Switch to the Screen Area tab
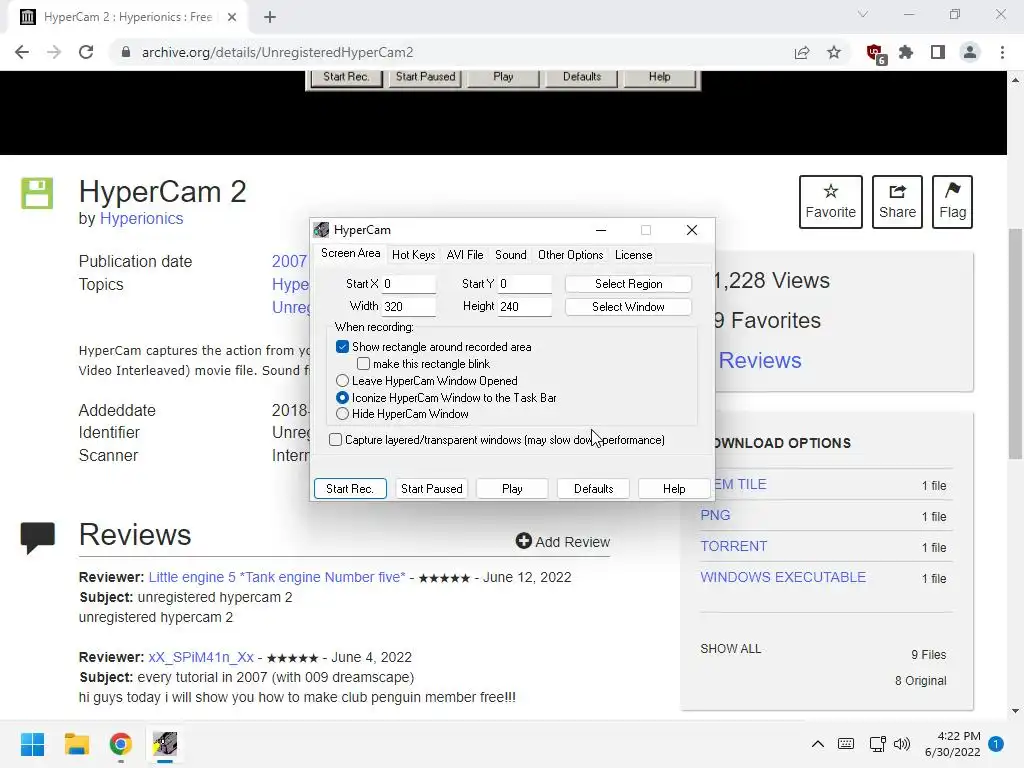The image size is (1024, 768). pos(350,253)
